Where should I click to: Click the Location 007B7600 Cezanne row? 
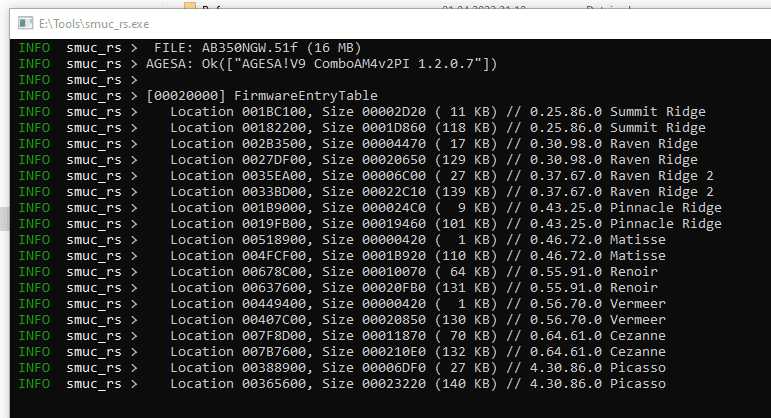pyautogui.click(x=342, y=352)
